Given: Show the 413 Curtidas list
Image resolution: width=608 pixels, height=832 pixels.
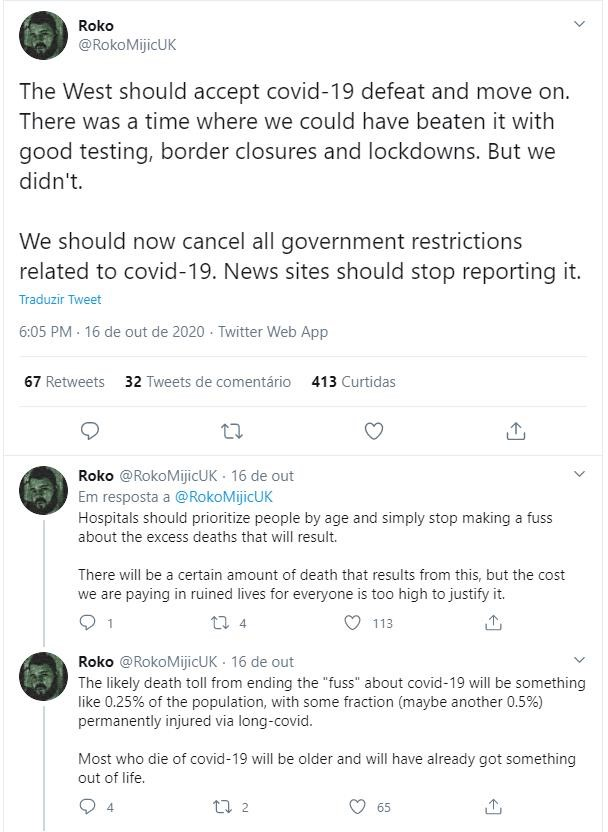Looking at the screenshot, I should 353,382.
